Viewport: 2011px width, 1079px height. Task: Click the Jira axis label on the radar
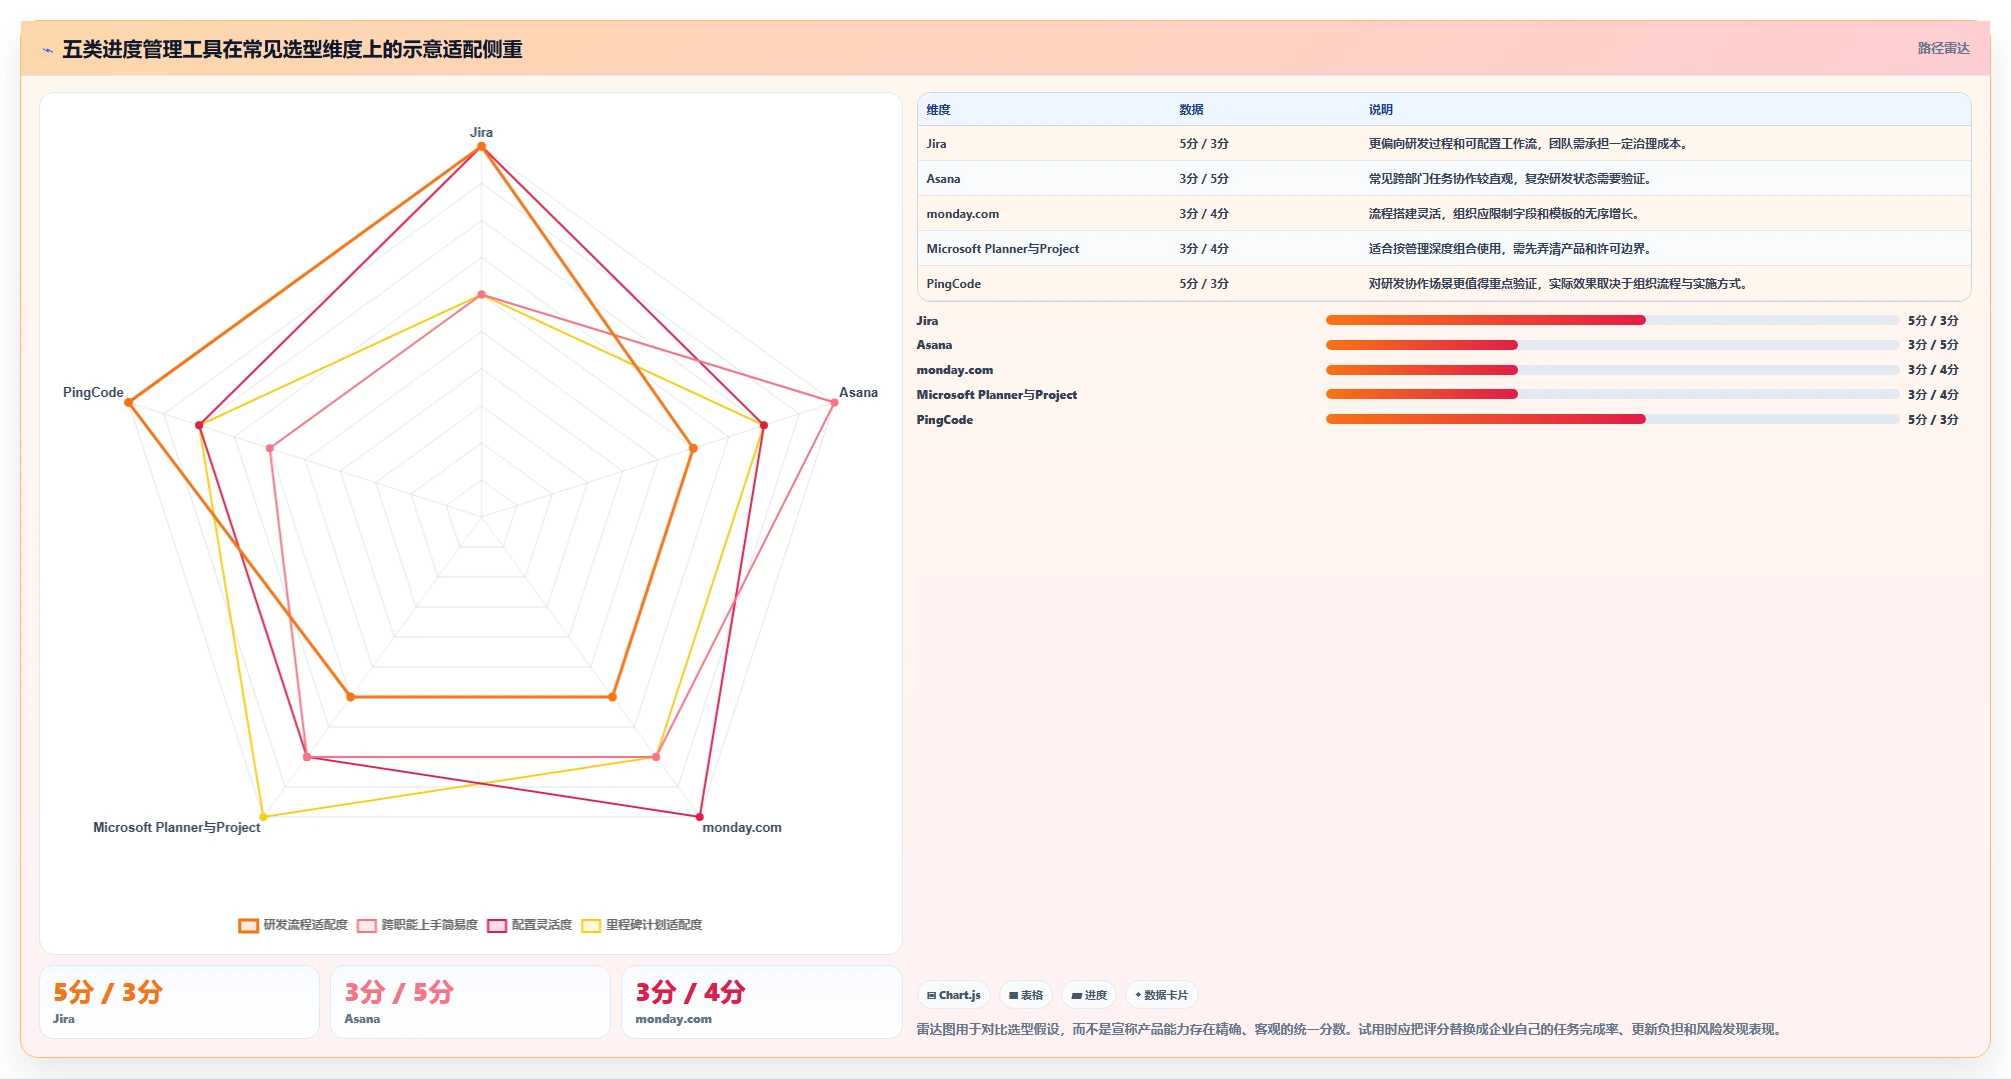click(481, 132)
